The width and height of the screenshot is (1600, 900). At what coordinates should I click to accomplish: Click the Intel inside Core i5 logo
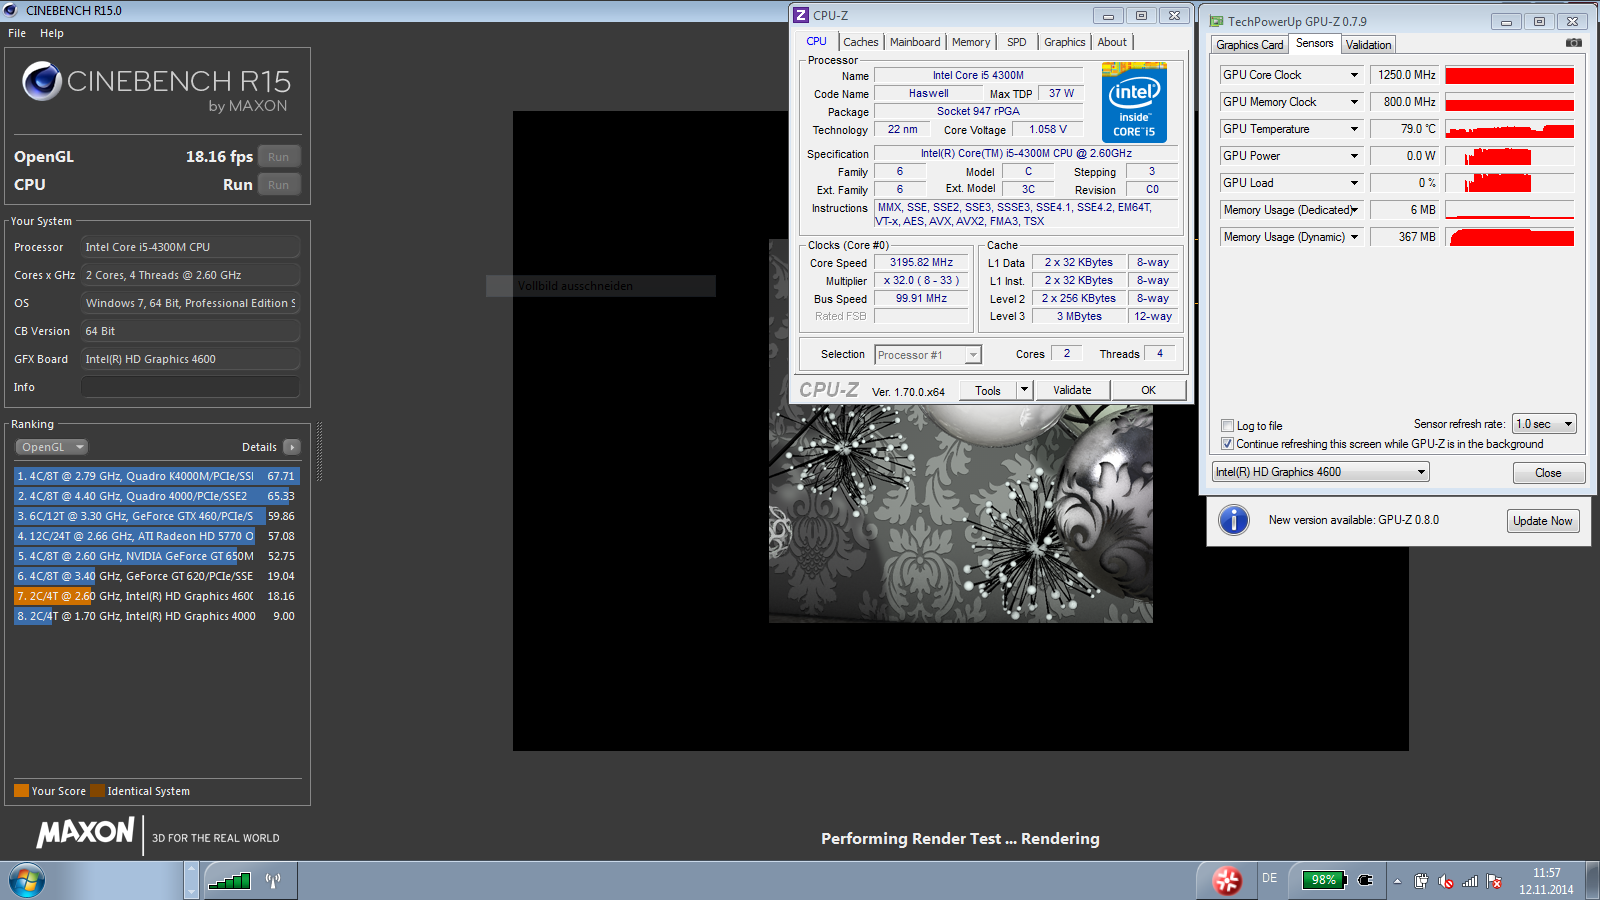[1134, 102]
